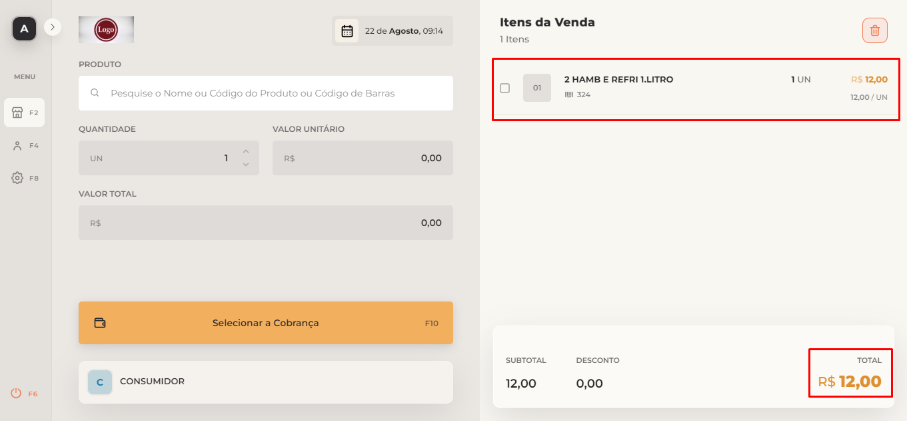Click the Quantidade input field

pyautogui.click(x=169, y=158)
